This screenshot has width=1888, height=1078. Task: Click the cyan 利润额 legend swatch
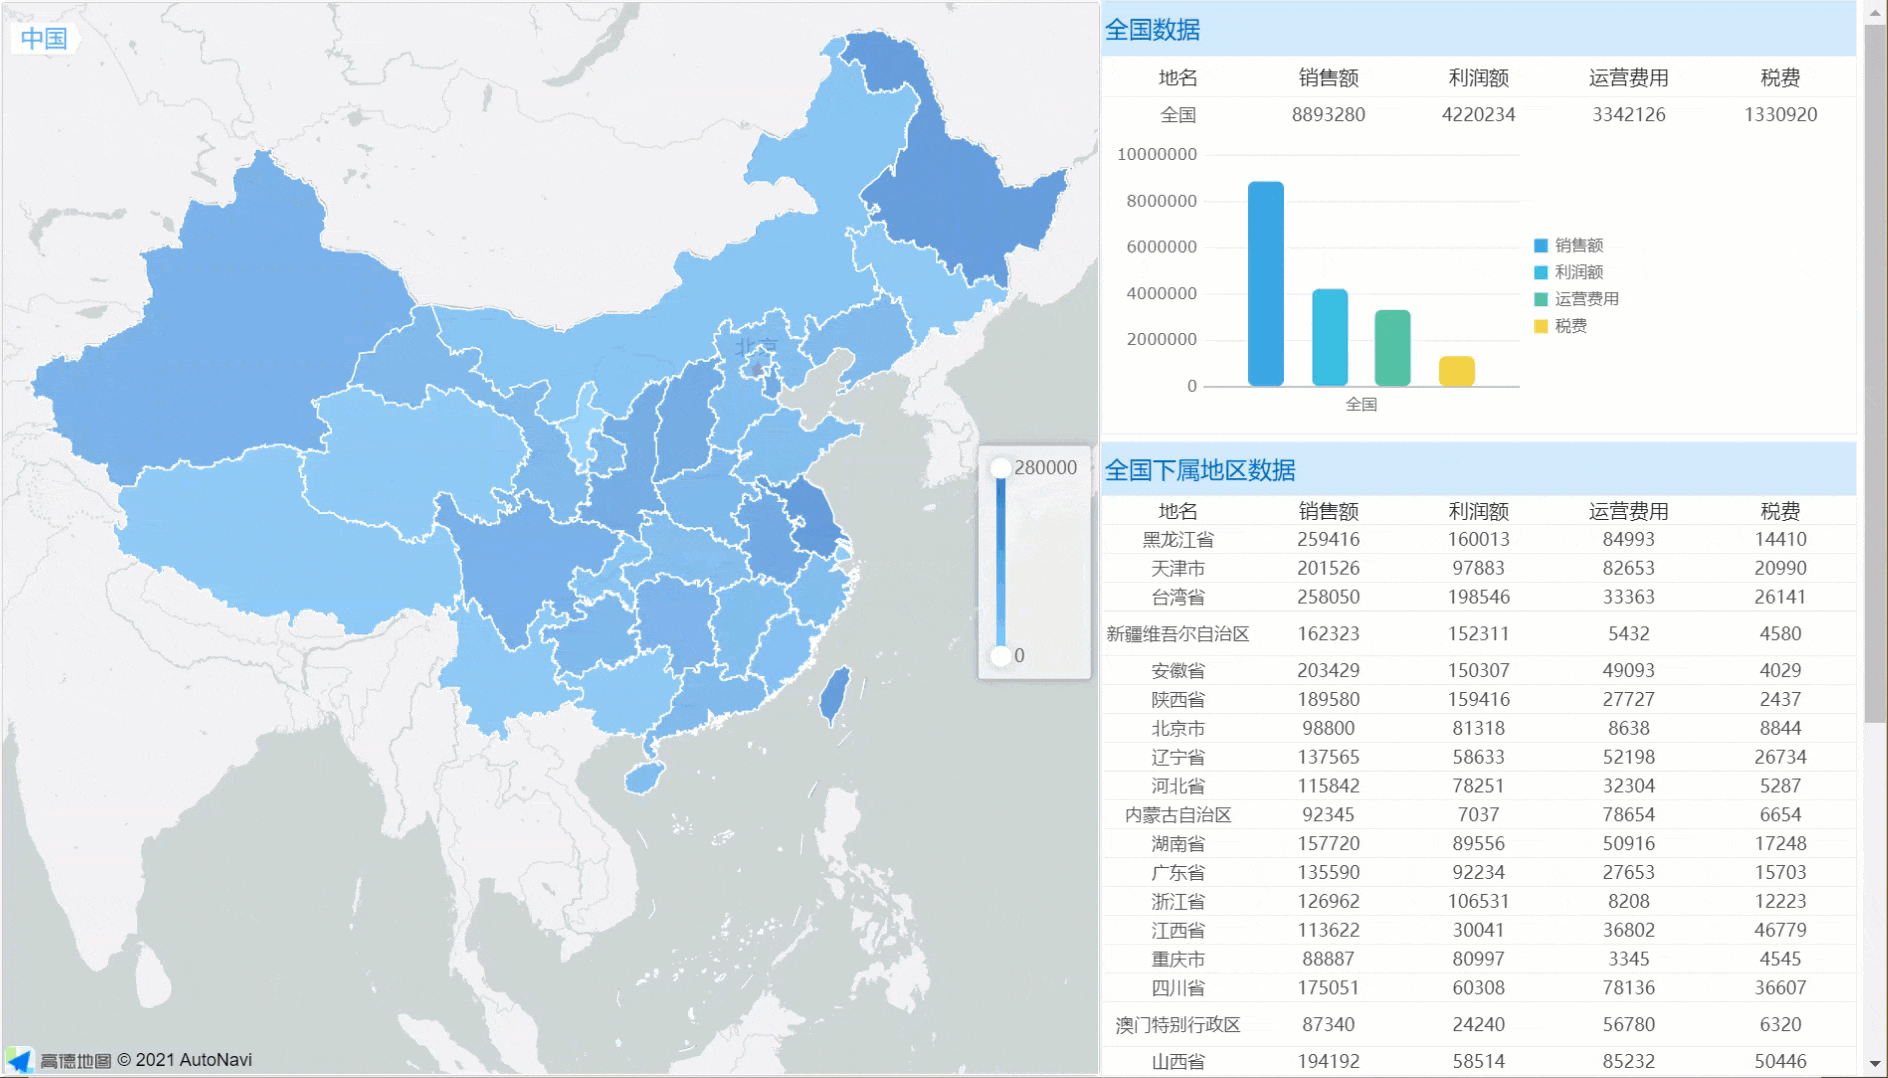[1540, 272]
